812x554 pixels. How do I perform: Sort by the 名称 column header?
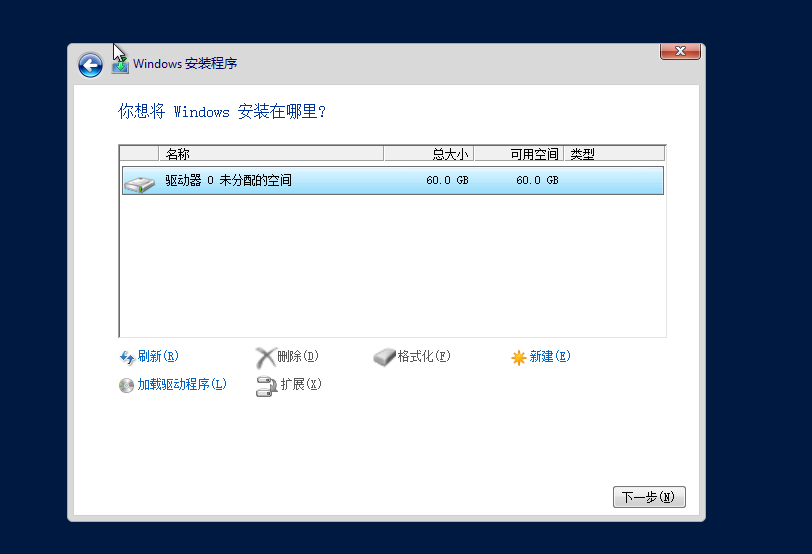pos(271,154)
